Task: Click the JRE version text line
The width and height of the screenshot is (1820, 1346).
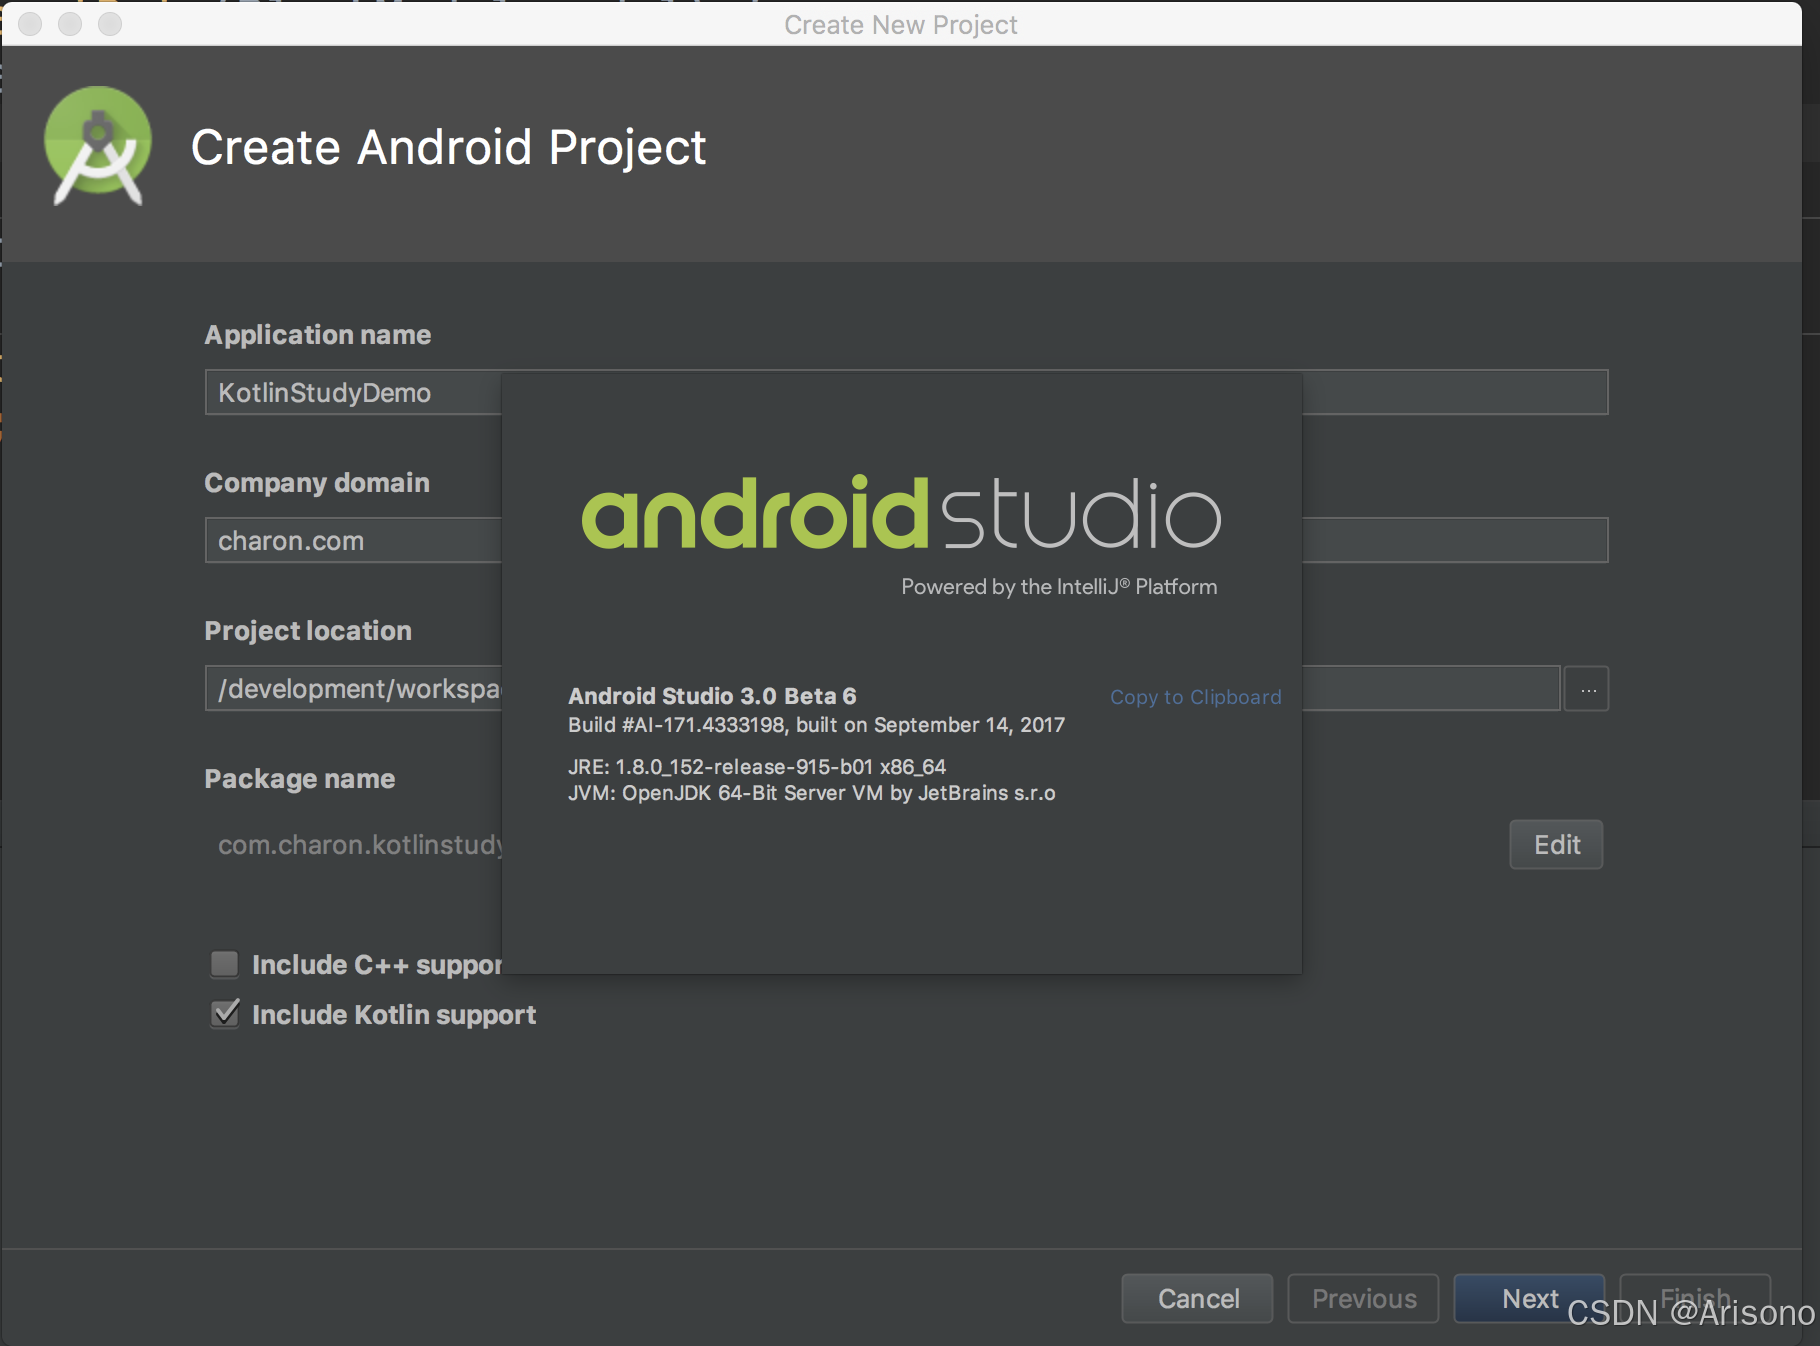Action: [757, 767]
